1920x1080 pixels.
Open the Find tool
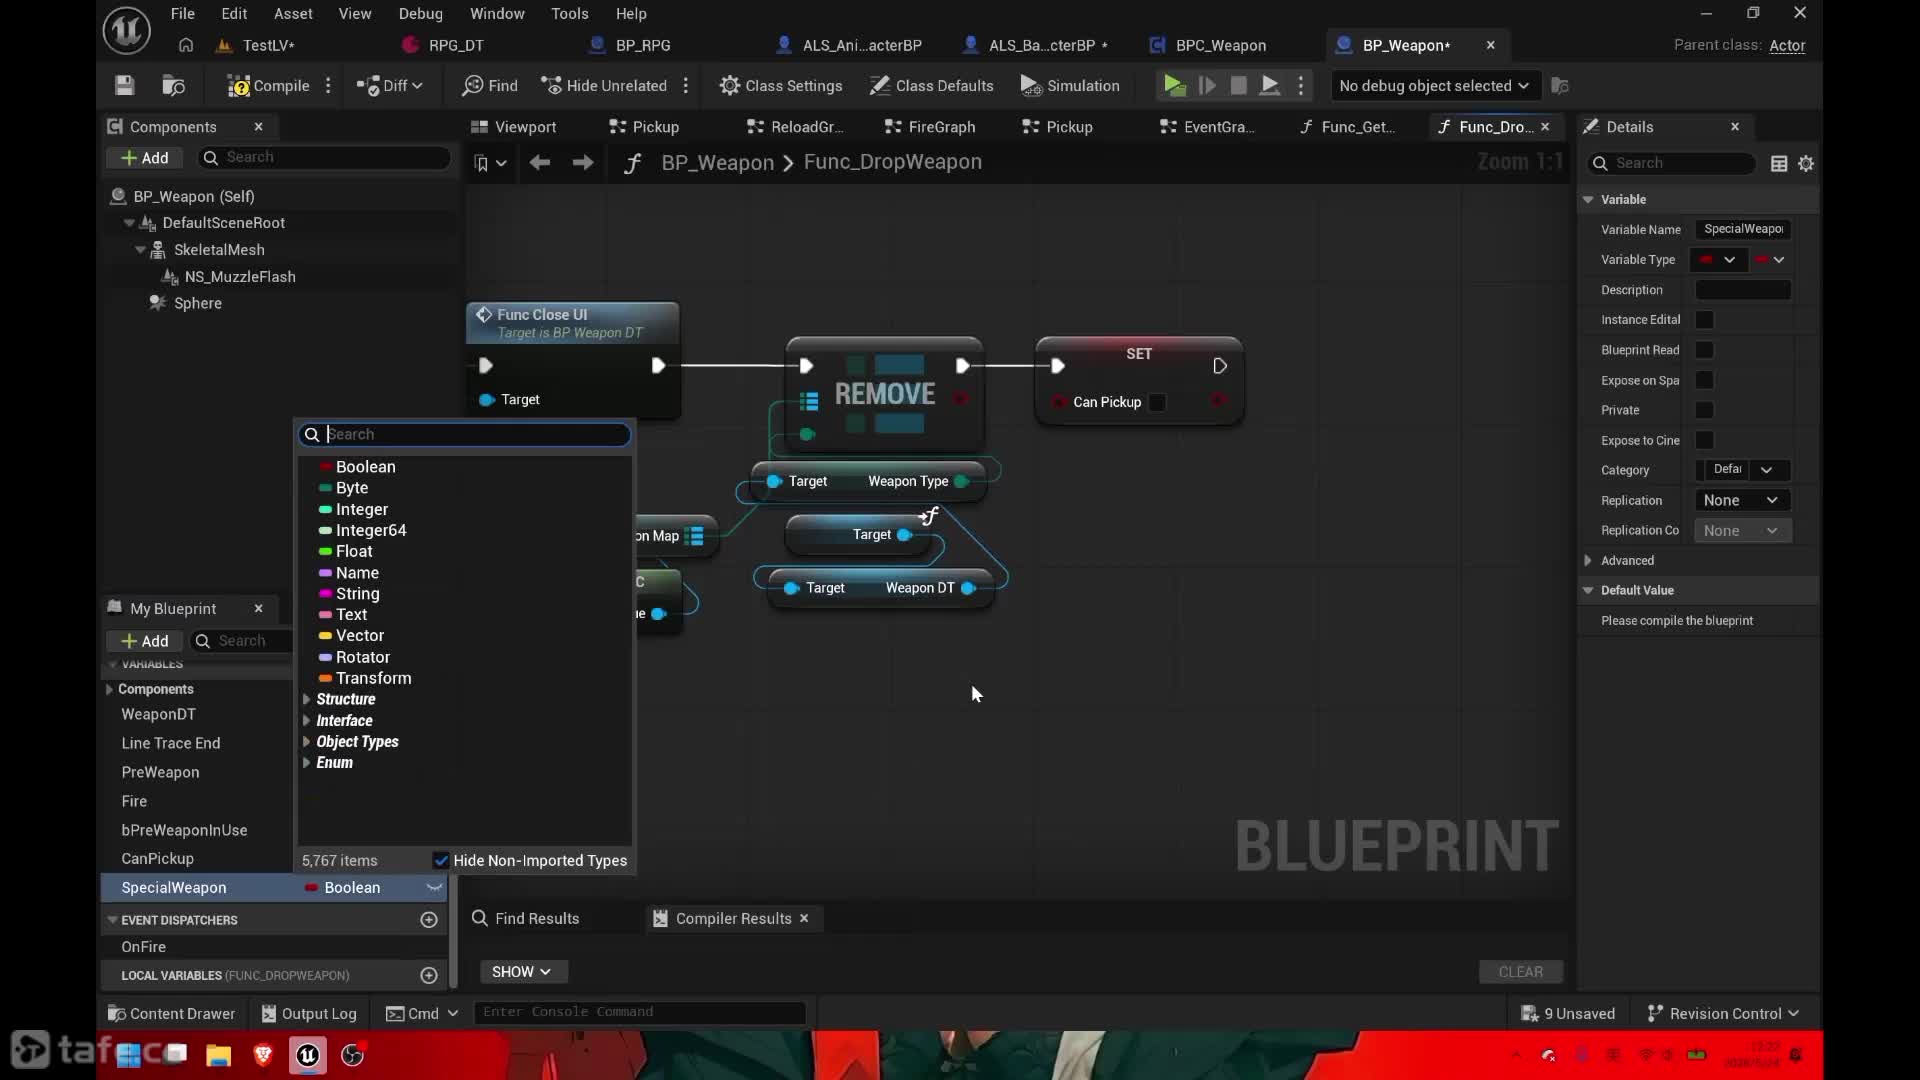click(490, 86)
